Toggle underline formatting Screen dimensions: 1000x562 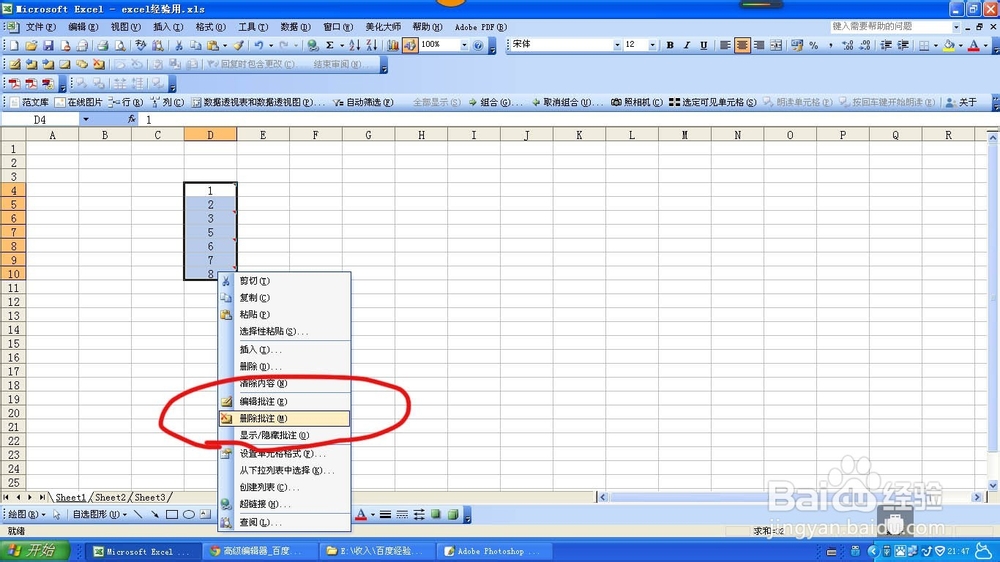(x=703, y=45)
